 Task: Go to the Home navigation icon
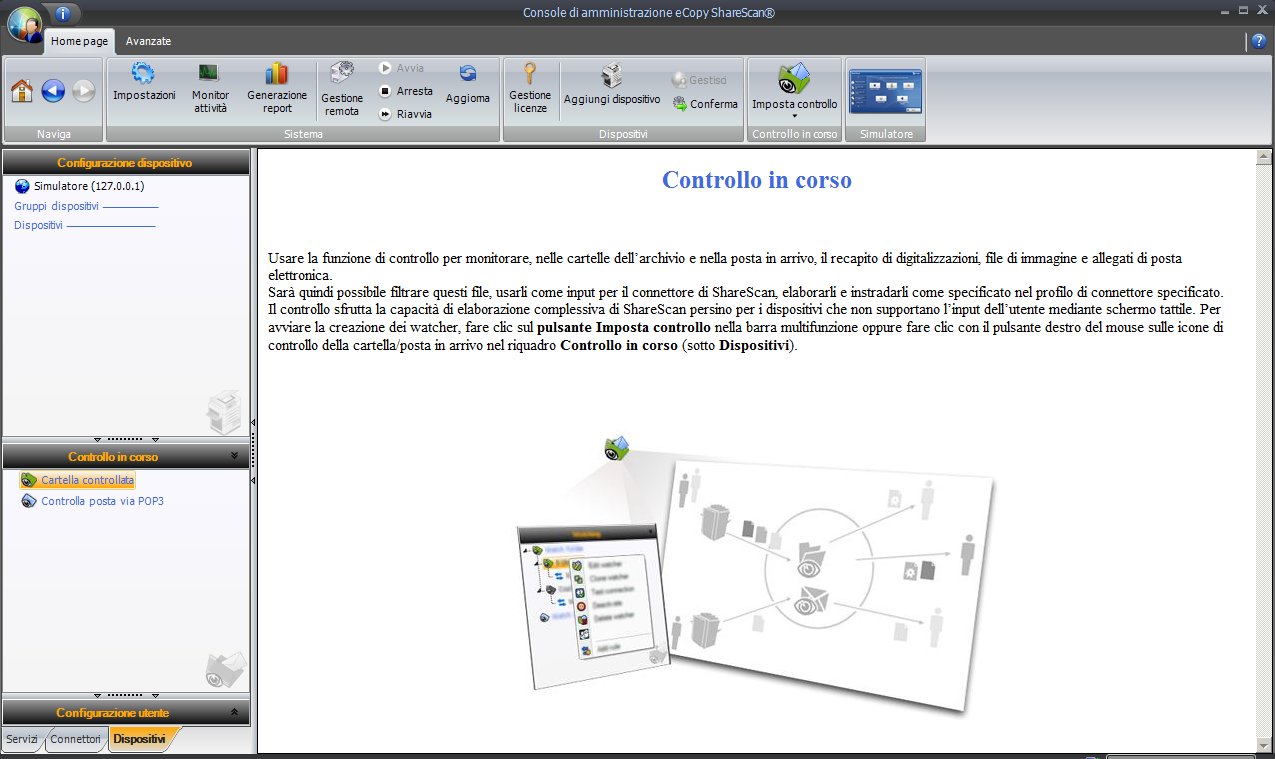(22, 91)
